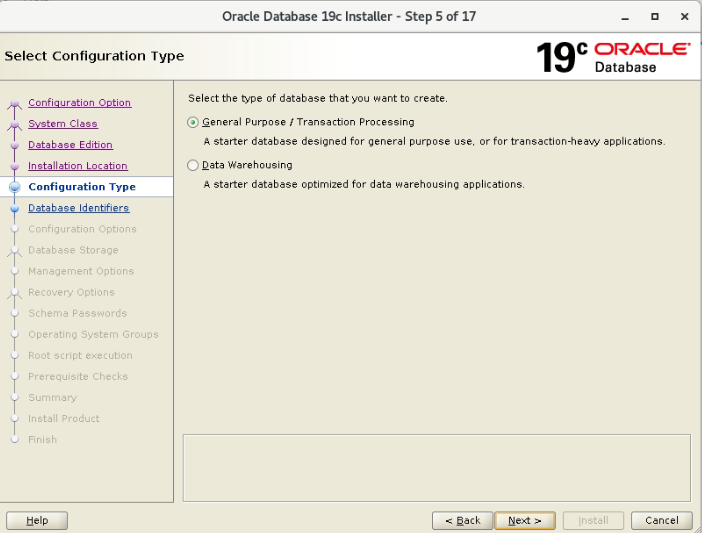Click the installer title bar text
This screenshot has height=533, width=702.
click(349, 17)
